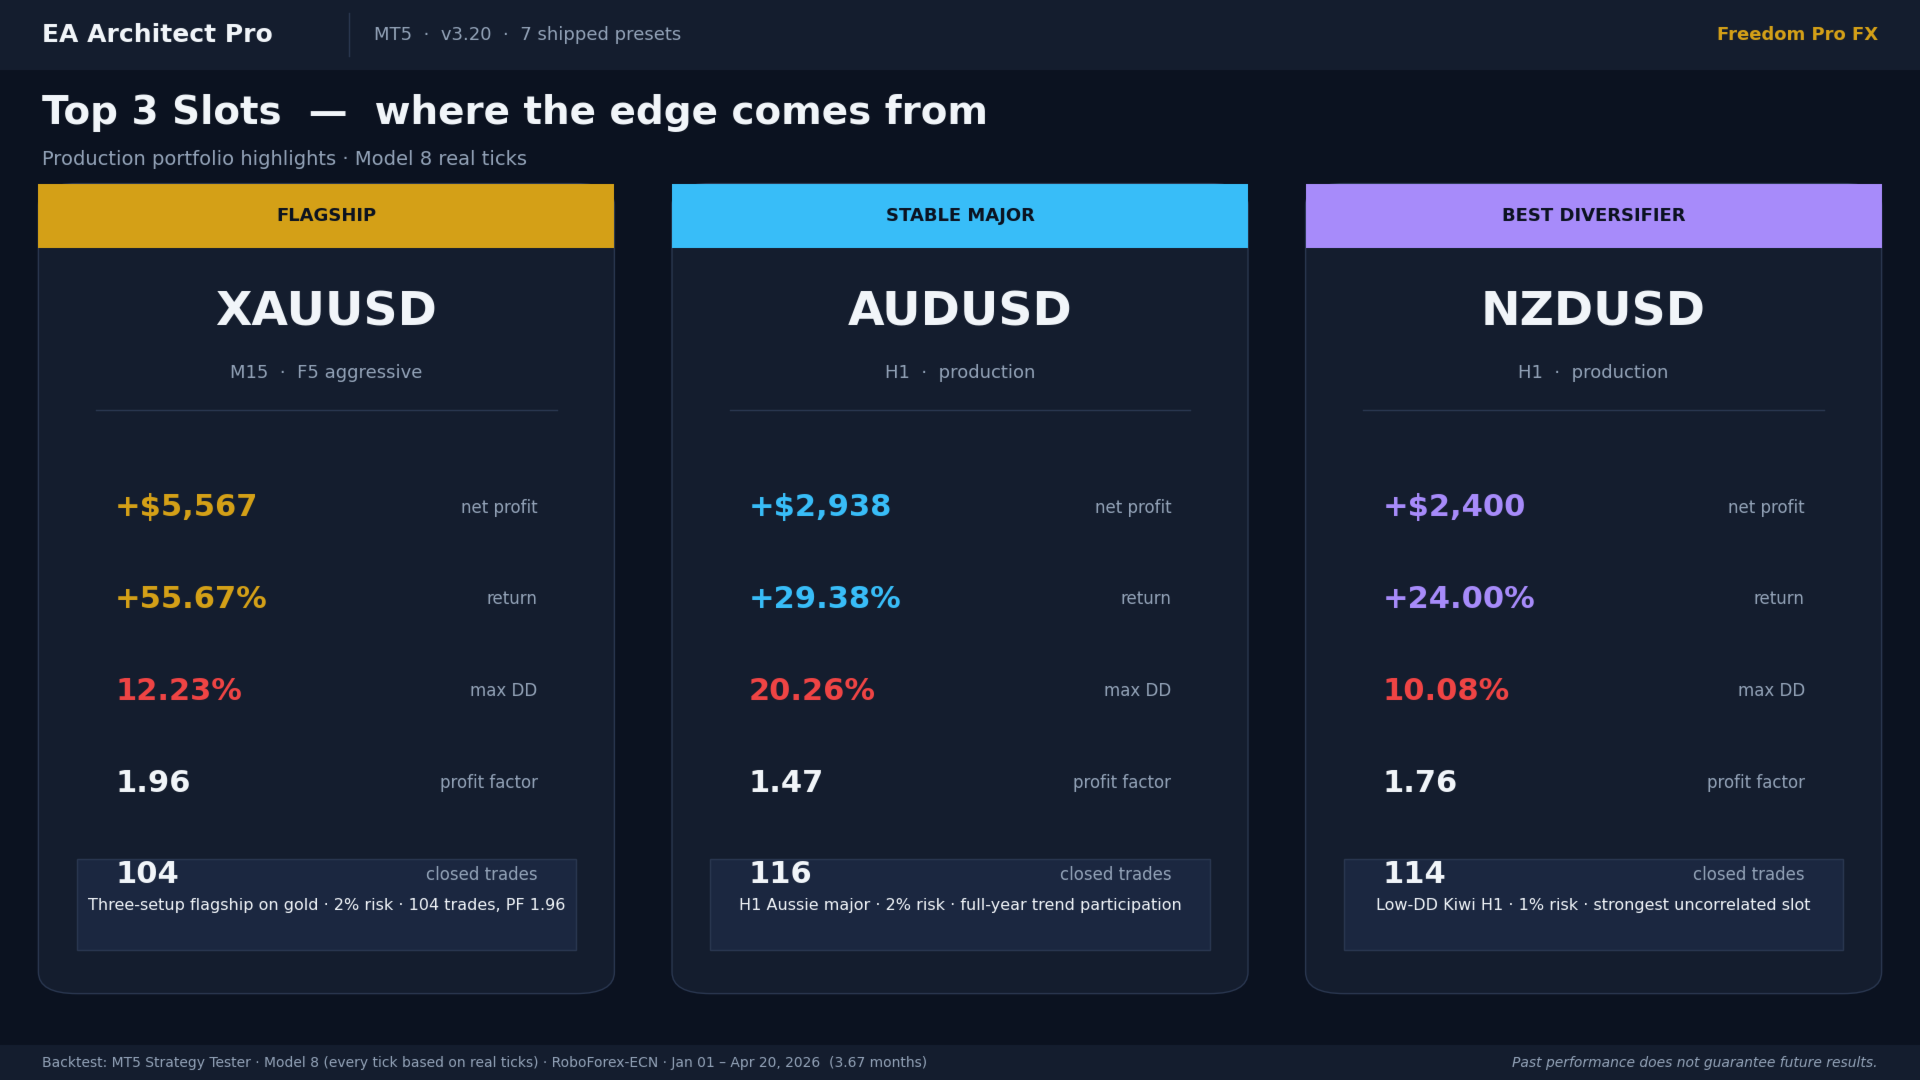Click the XAUUSD return +55.67% figure
Viewport: 1920px width, 1080px height.
pyautogui.click(x=191, y=598)
